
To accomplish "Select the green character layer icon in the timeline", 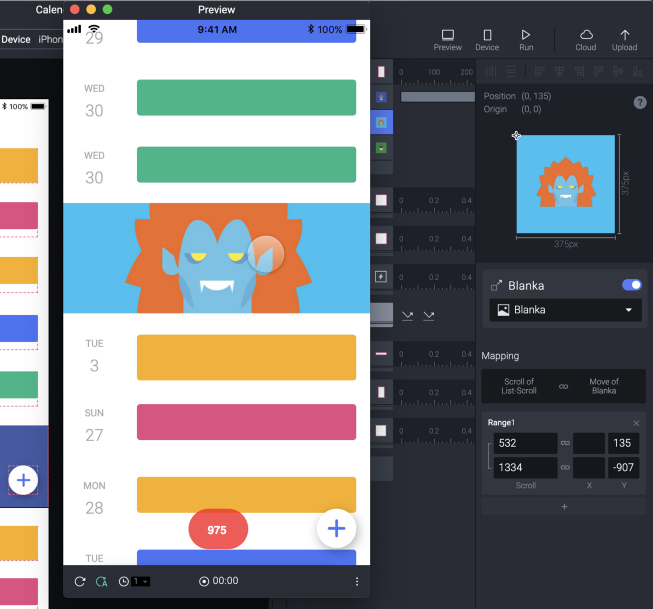I will 381,148.
